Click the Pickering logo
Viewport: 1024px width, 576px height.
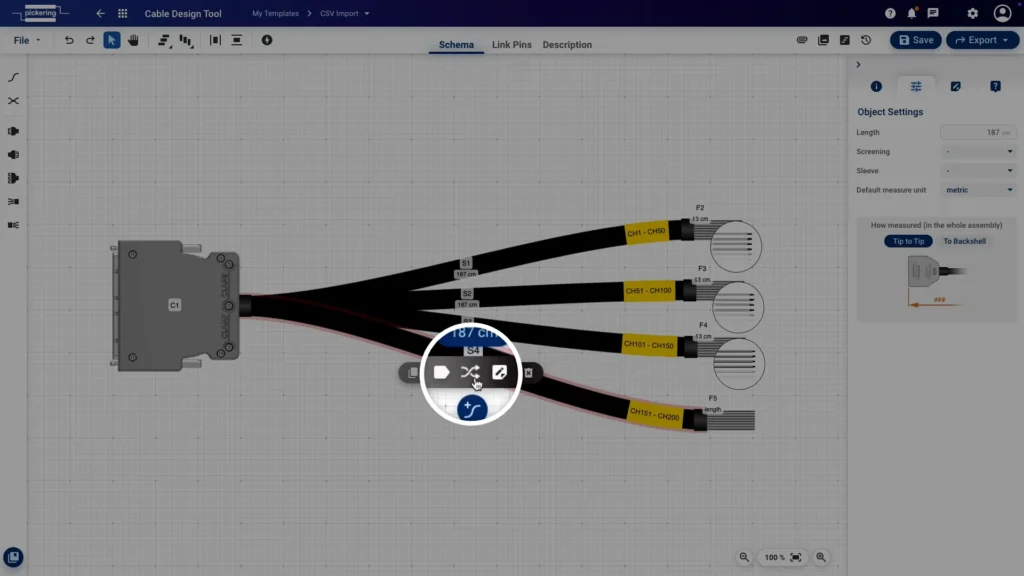[x=40, y=13]
